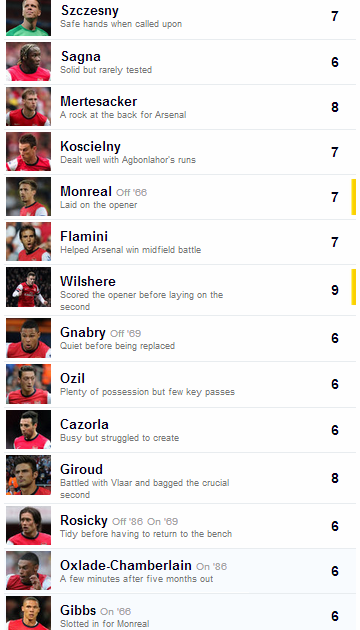360x630 pixels.
Task: Click Sagna's player photo
Action: [28, 61]
